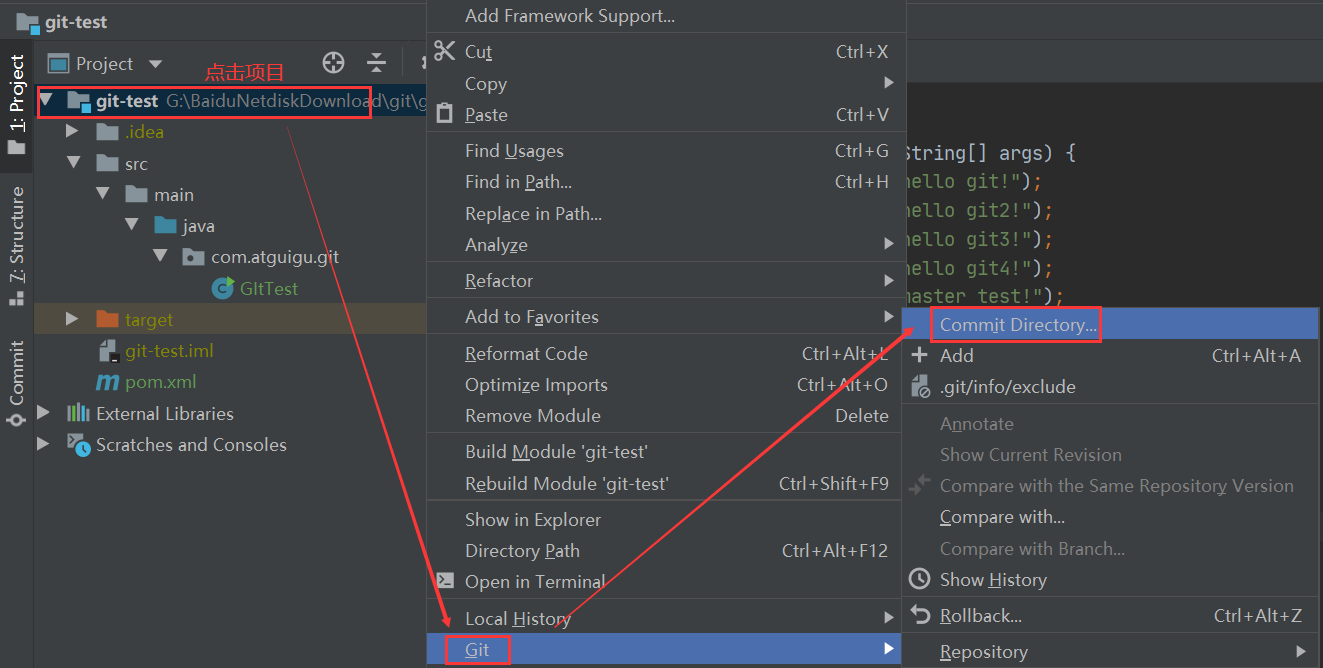Open the Local History submenu
The width and height of the screenshot is (1323, 668).
coord(666,619)
